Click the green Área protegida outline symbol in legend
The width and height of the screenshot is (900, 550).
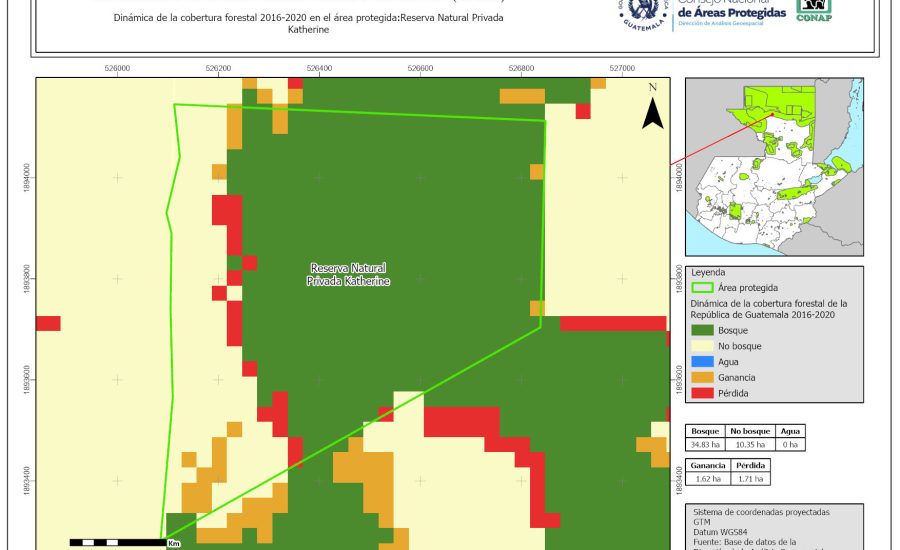click(x=703, y=287)
